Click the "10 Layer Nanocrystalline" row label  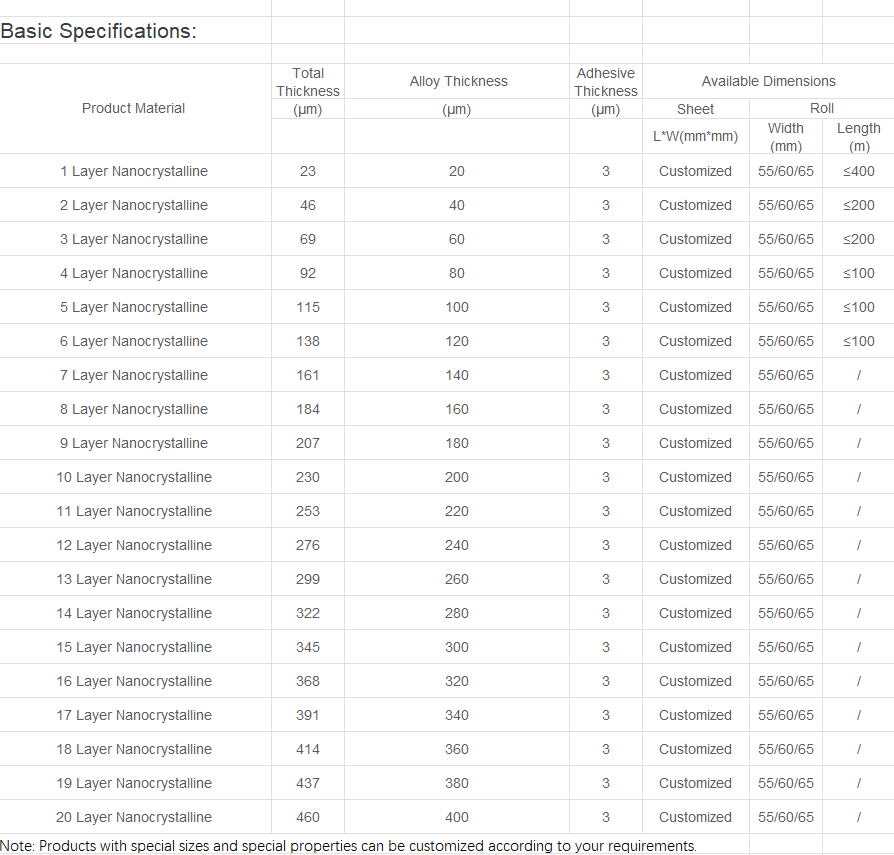tap(134, 477)
